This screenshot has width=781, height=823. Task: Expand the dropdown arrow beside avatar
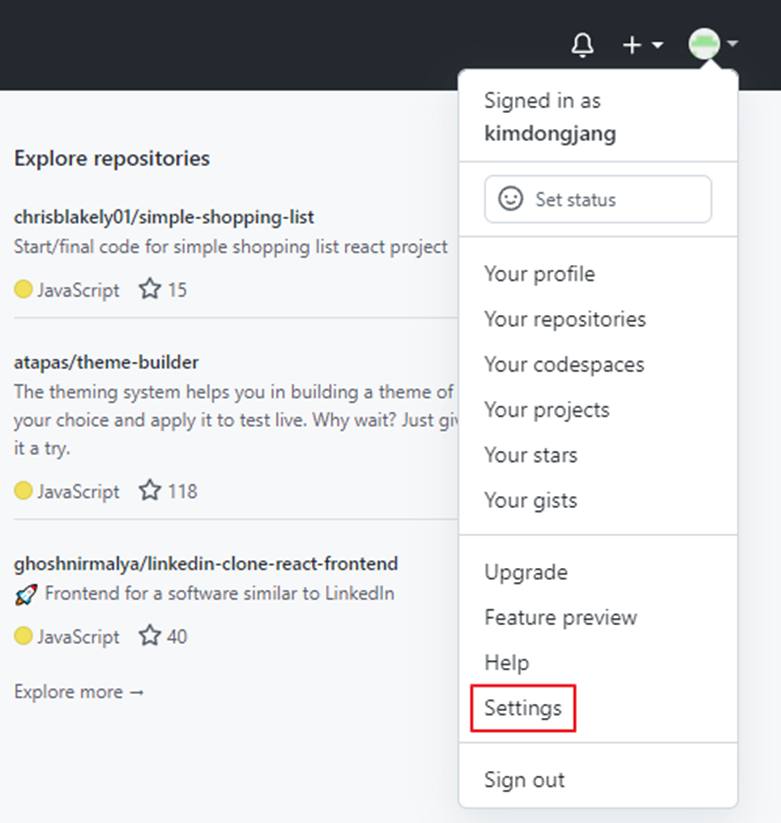click(x=733, y=44)
